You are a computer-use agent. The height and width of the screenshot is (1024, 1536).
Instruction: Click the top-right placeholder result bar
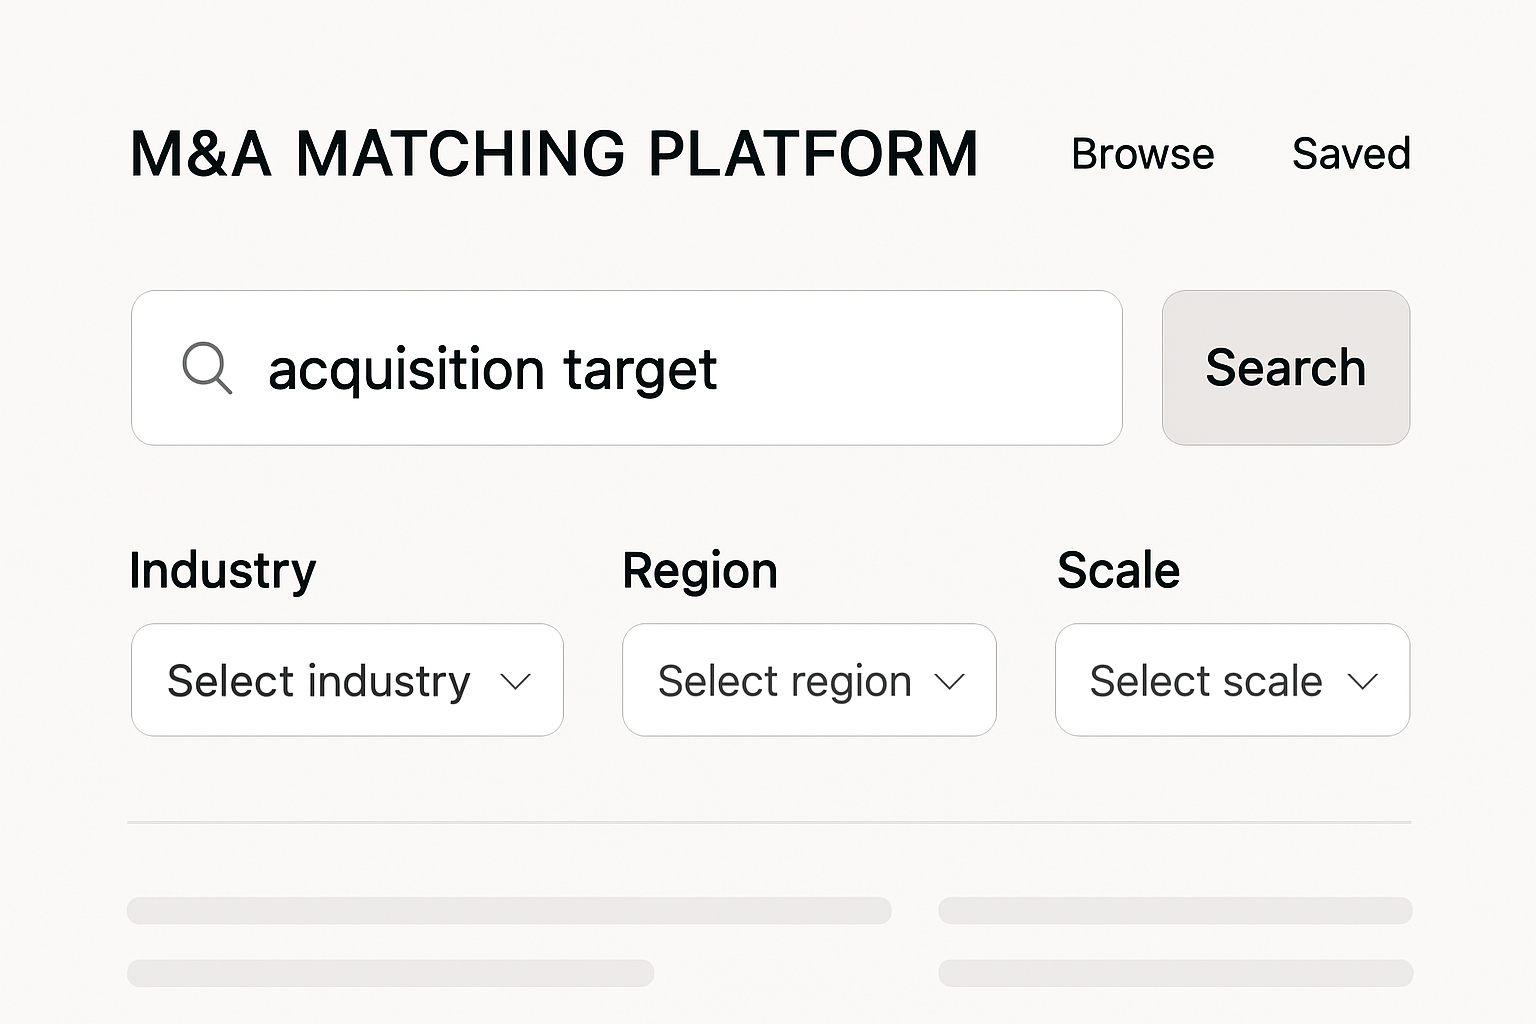pyautogui.click(x=1175, y=910)
